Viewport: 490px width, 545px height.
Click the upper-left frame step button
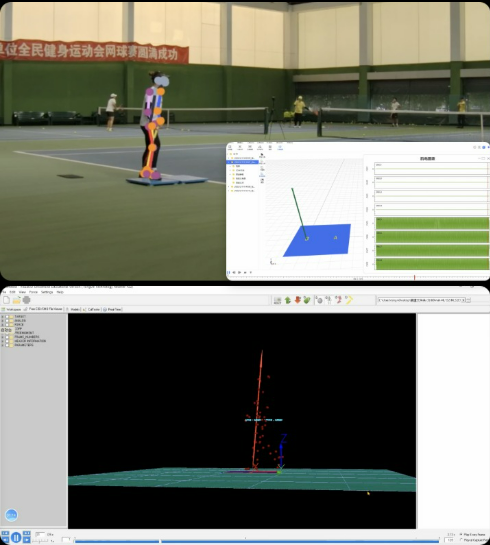[x=5, y=534]
